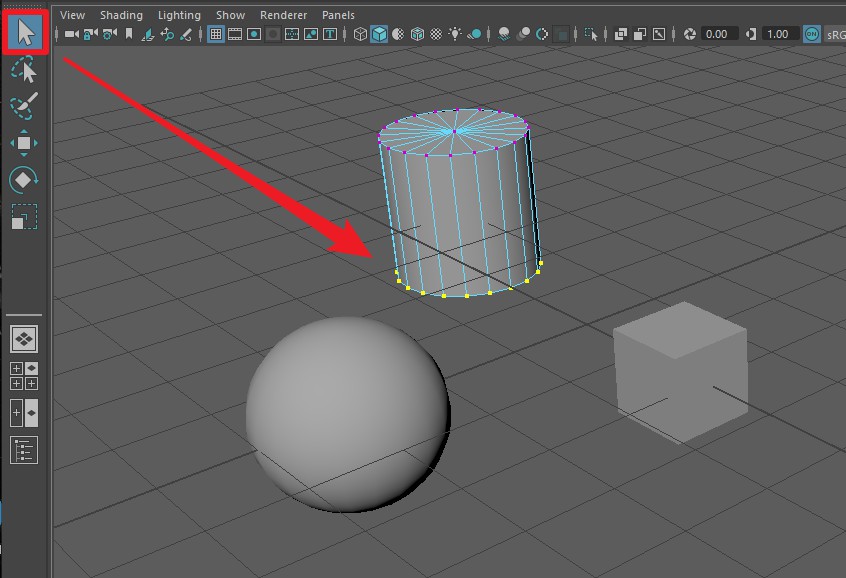Open the View menu
The height and width of the screenshot is (578, 846).
click(72, 15)
